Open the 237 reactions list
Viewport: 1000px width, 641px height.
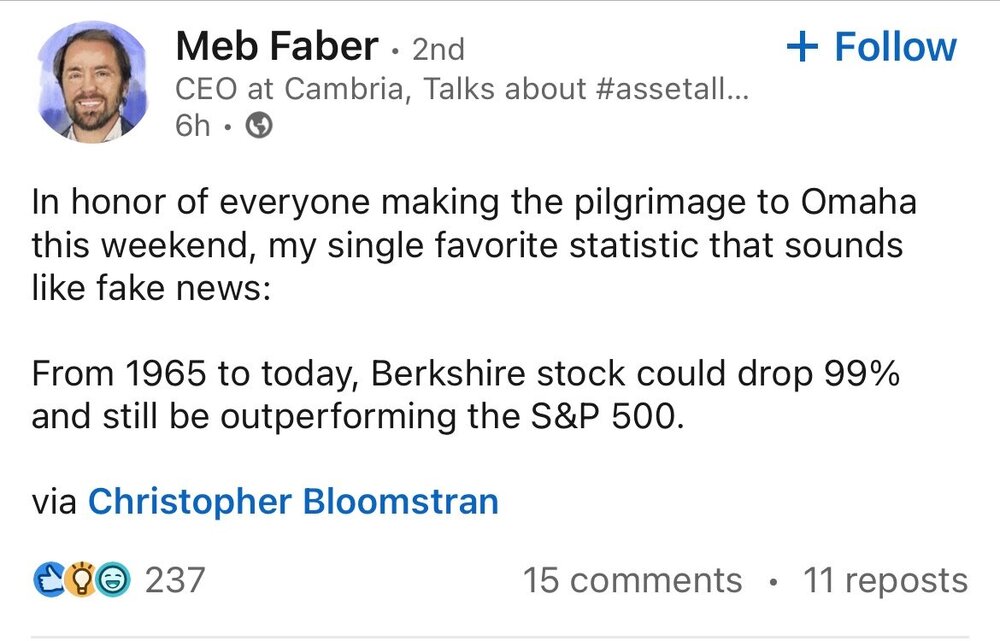pos(175,579)
